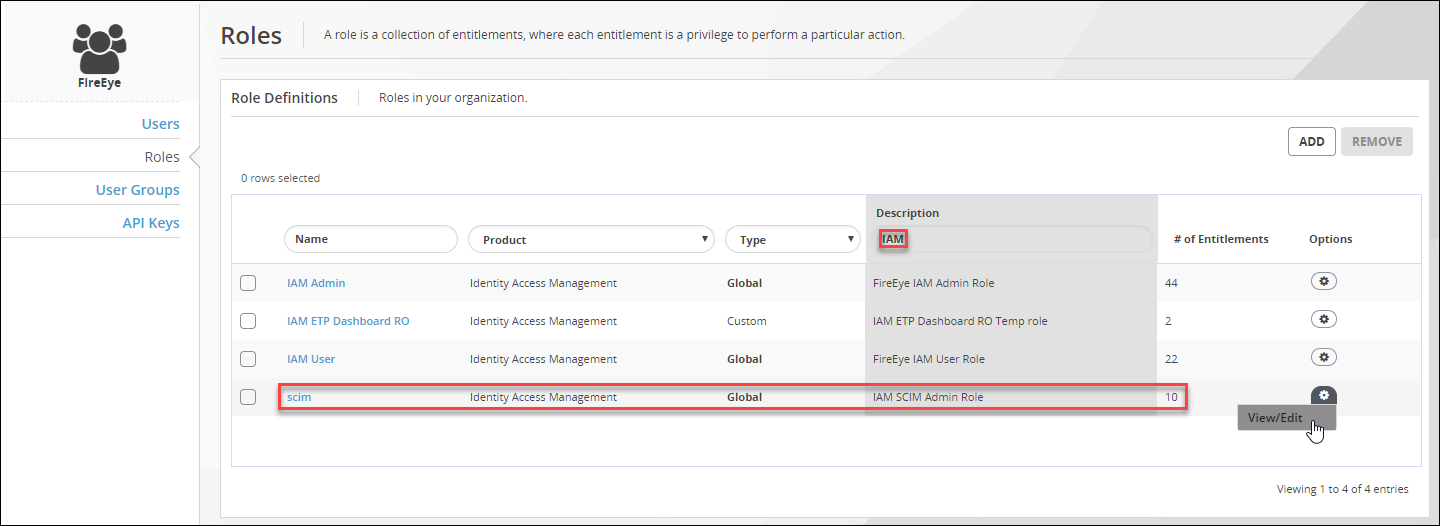Click 'FireEye IAM Admin Role' description cell
This screenshot has height=526, width=1440.
[934, 283]
